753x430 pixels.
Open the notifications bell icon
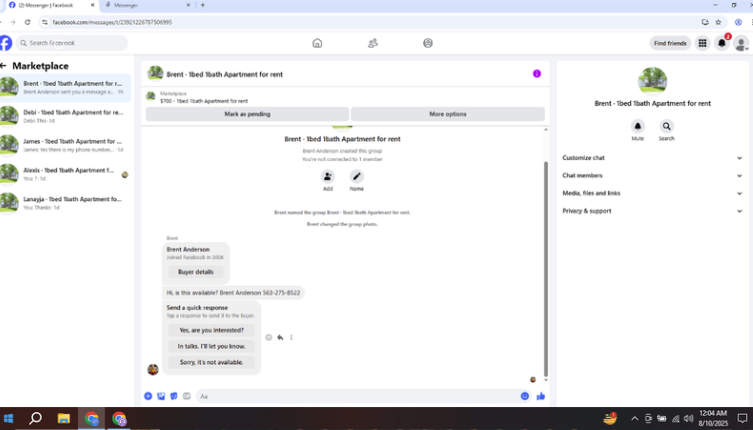[721, 43]
